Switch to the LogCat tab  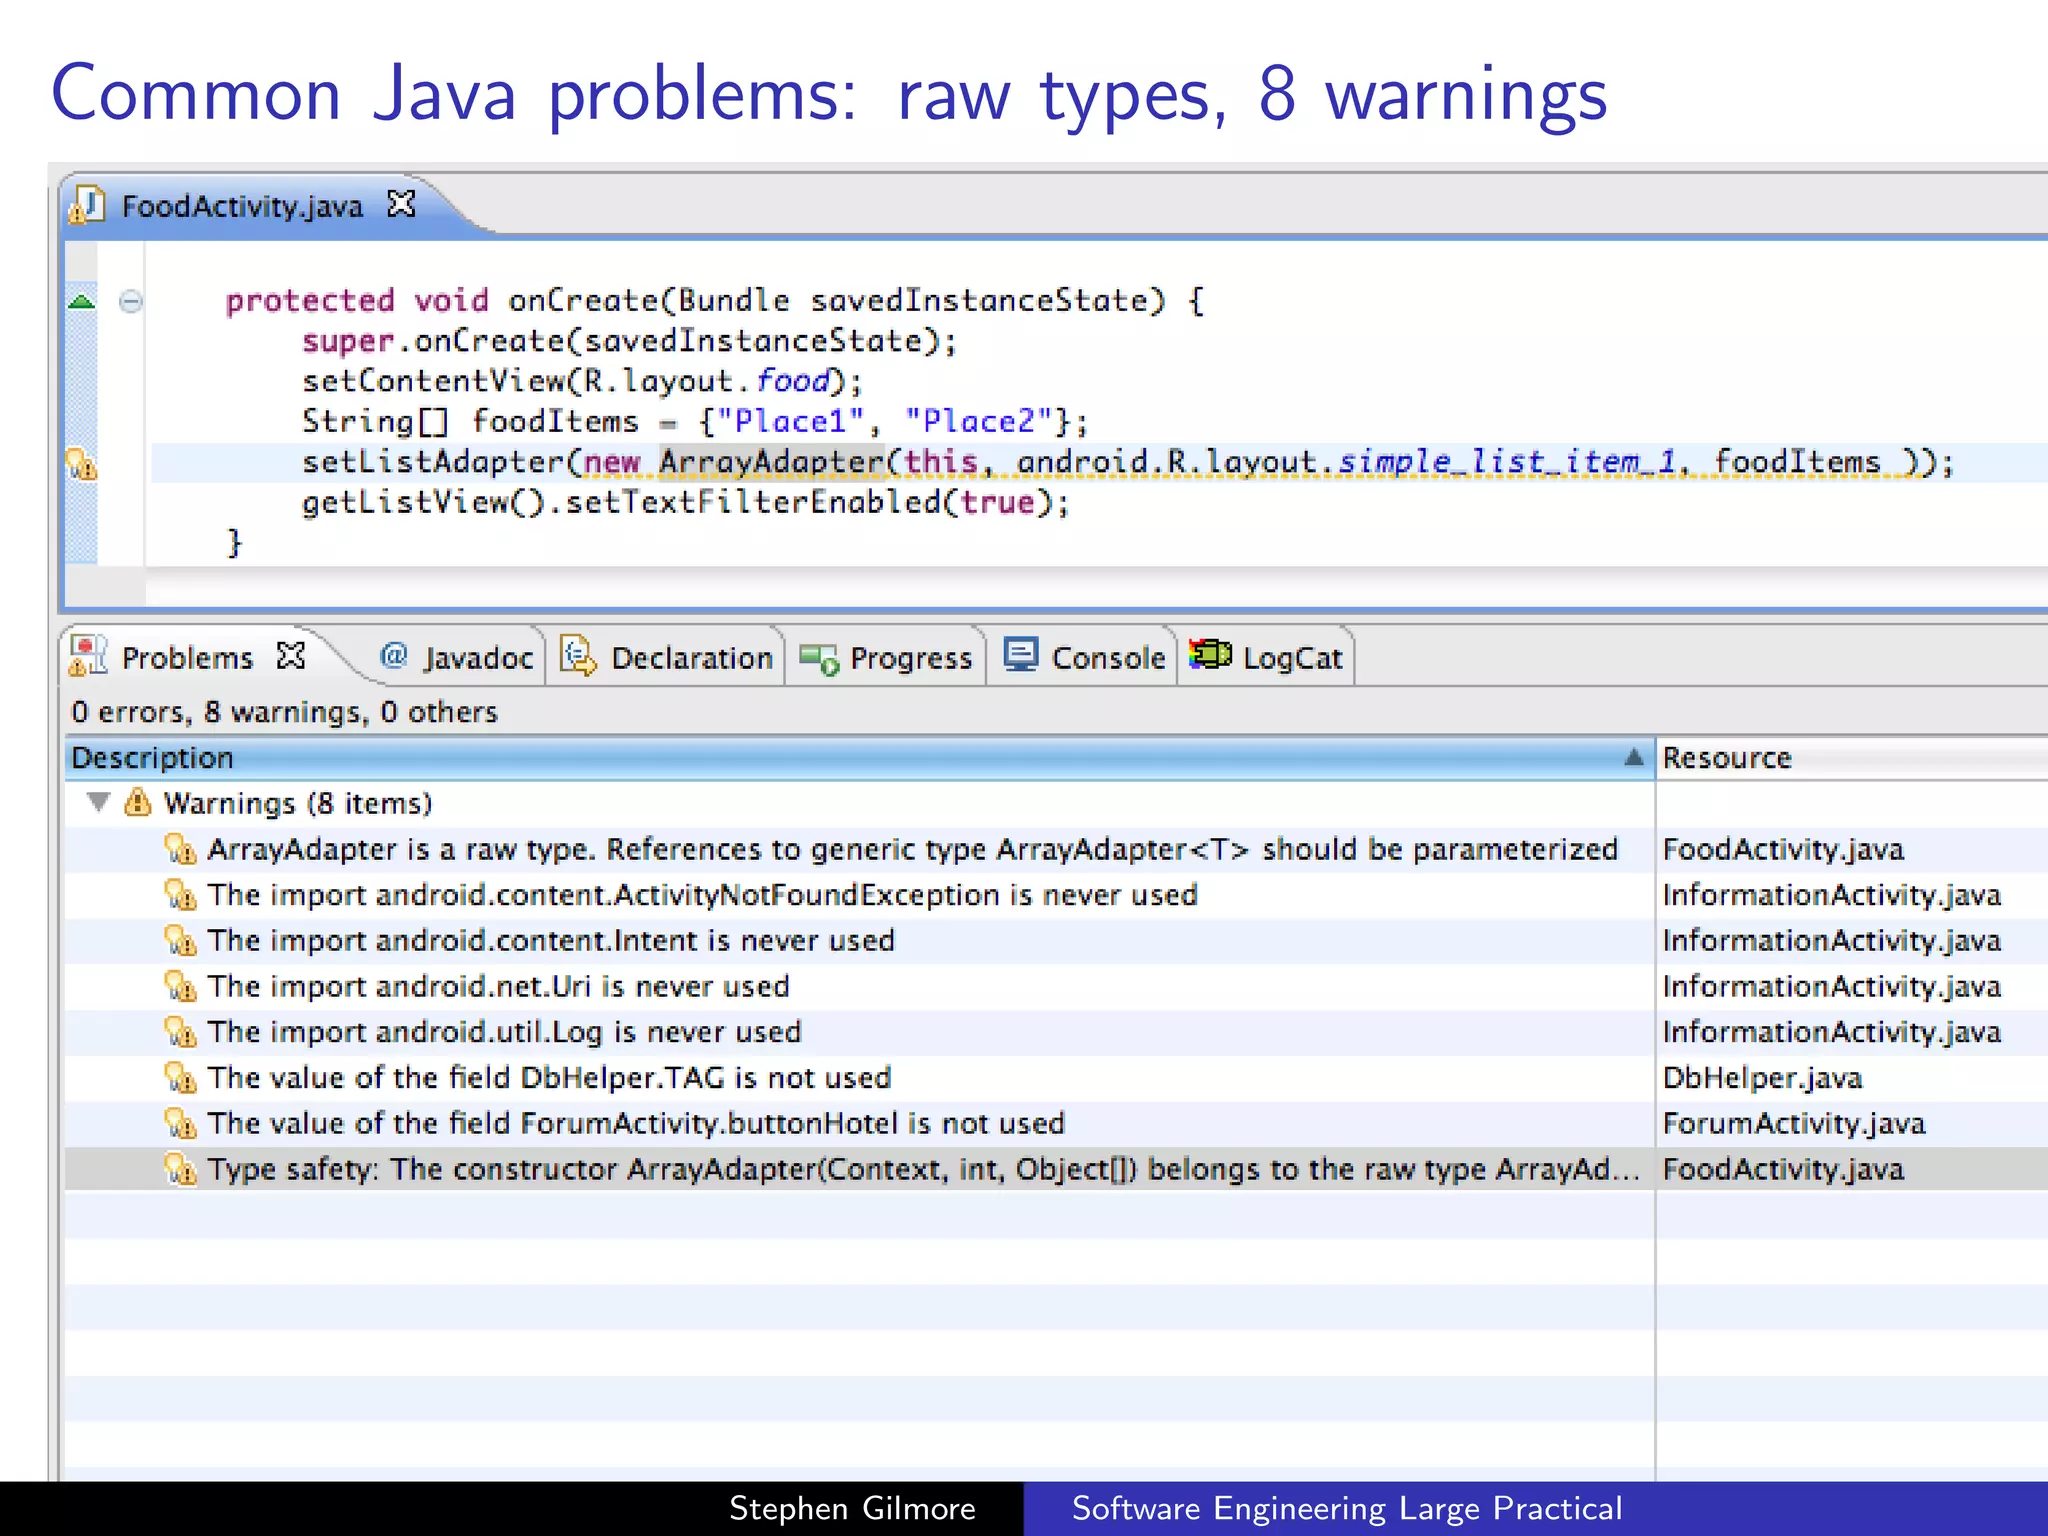coord(1266,658)
